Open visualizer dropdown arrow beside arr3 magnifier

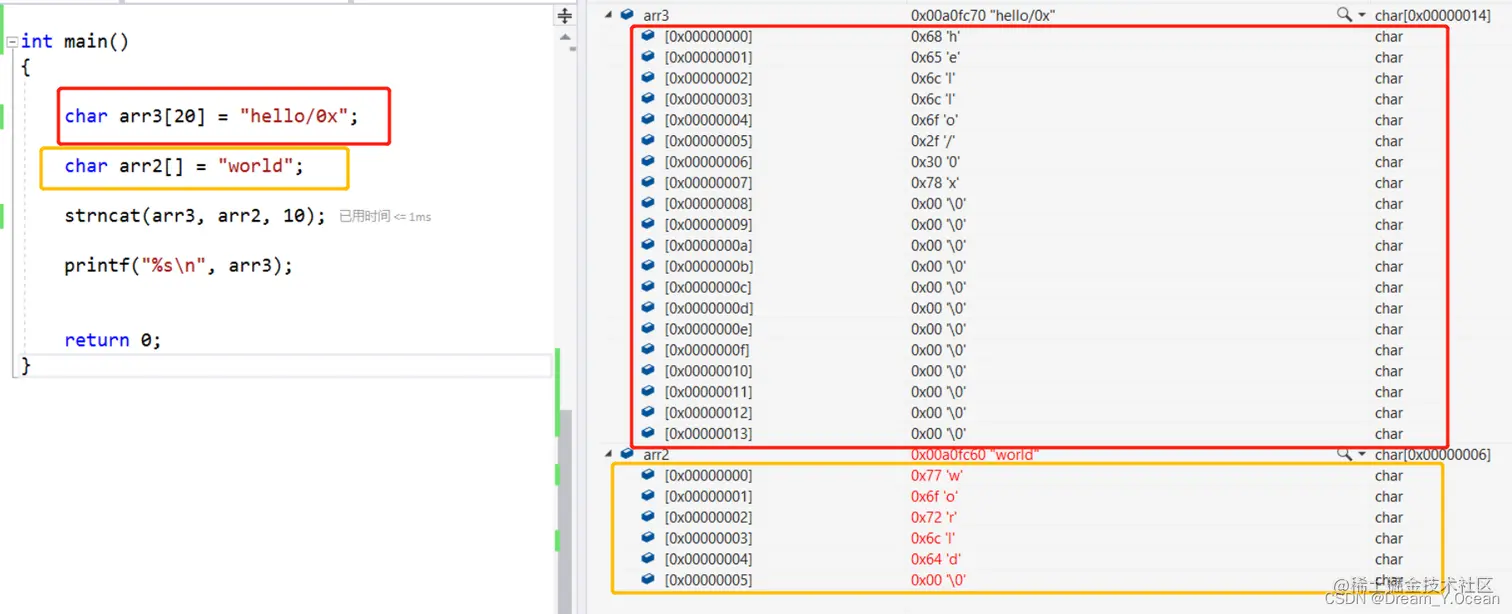point(1362,15)
